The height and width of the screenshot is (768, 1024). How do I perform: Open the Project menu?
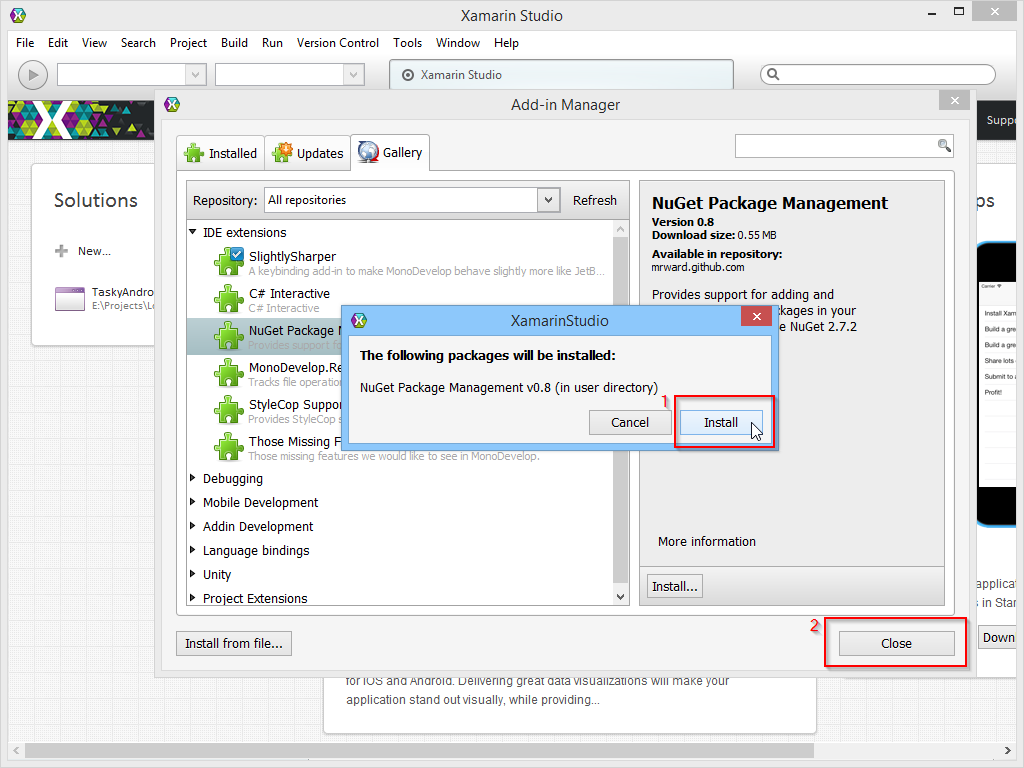click(x=188, y=43)
